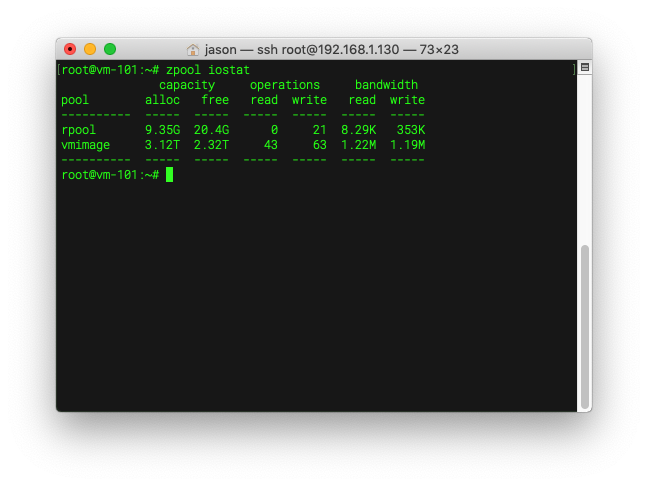648x486 pixels.
Task: Click the red close window button
Action: [x=70, y=49]
